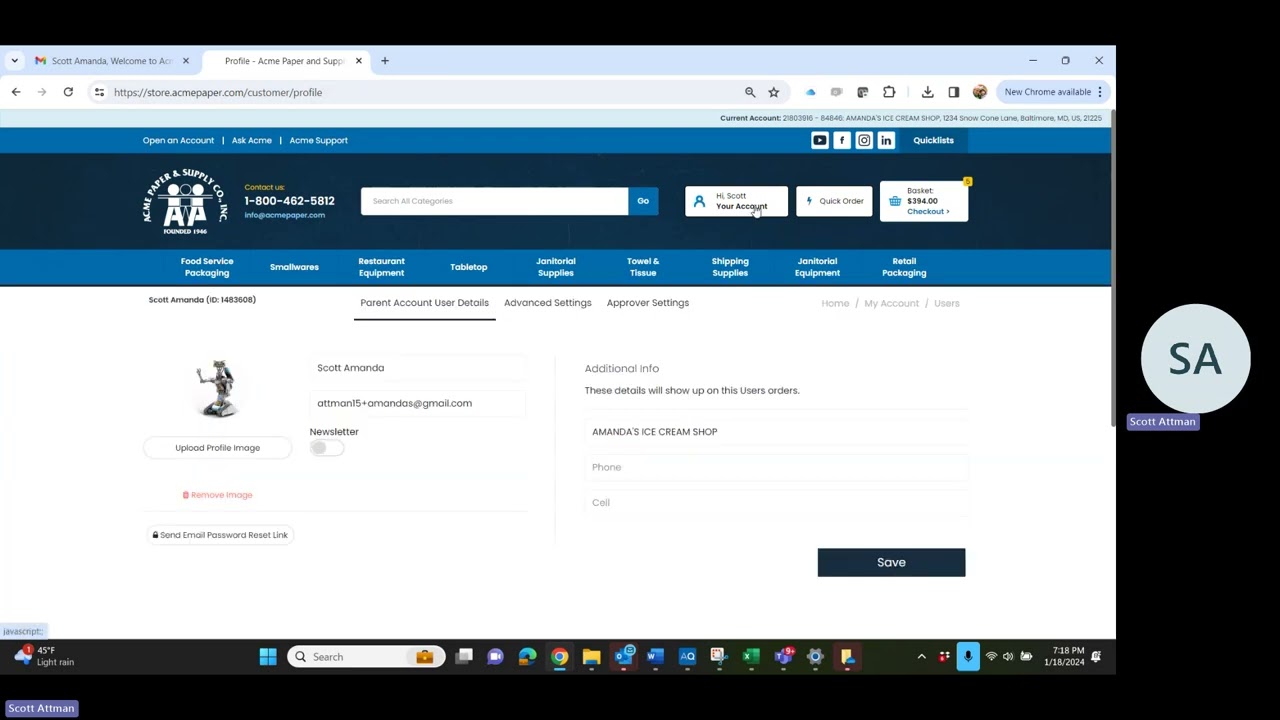
Task: Open Excel from the taskbar
Action: pos(751,657)
